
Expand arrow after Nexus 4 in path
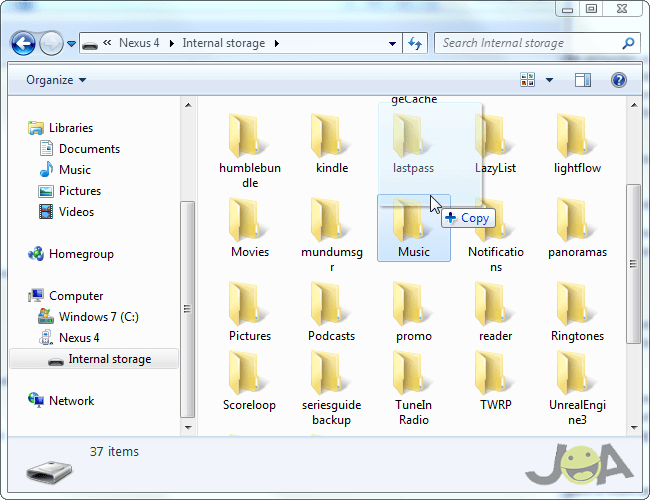click(x=171, y=43)
